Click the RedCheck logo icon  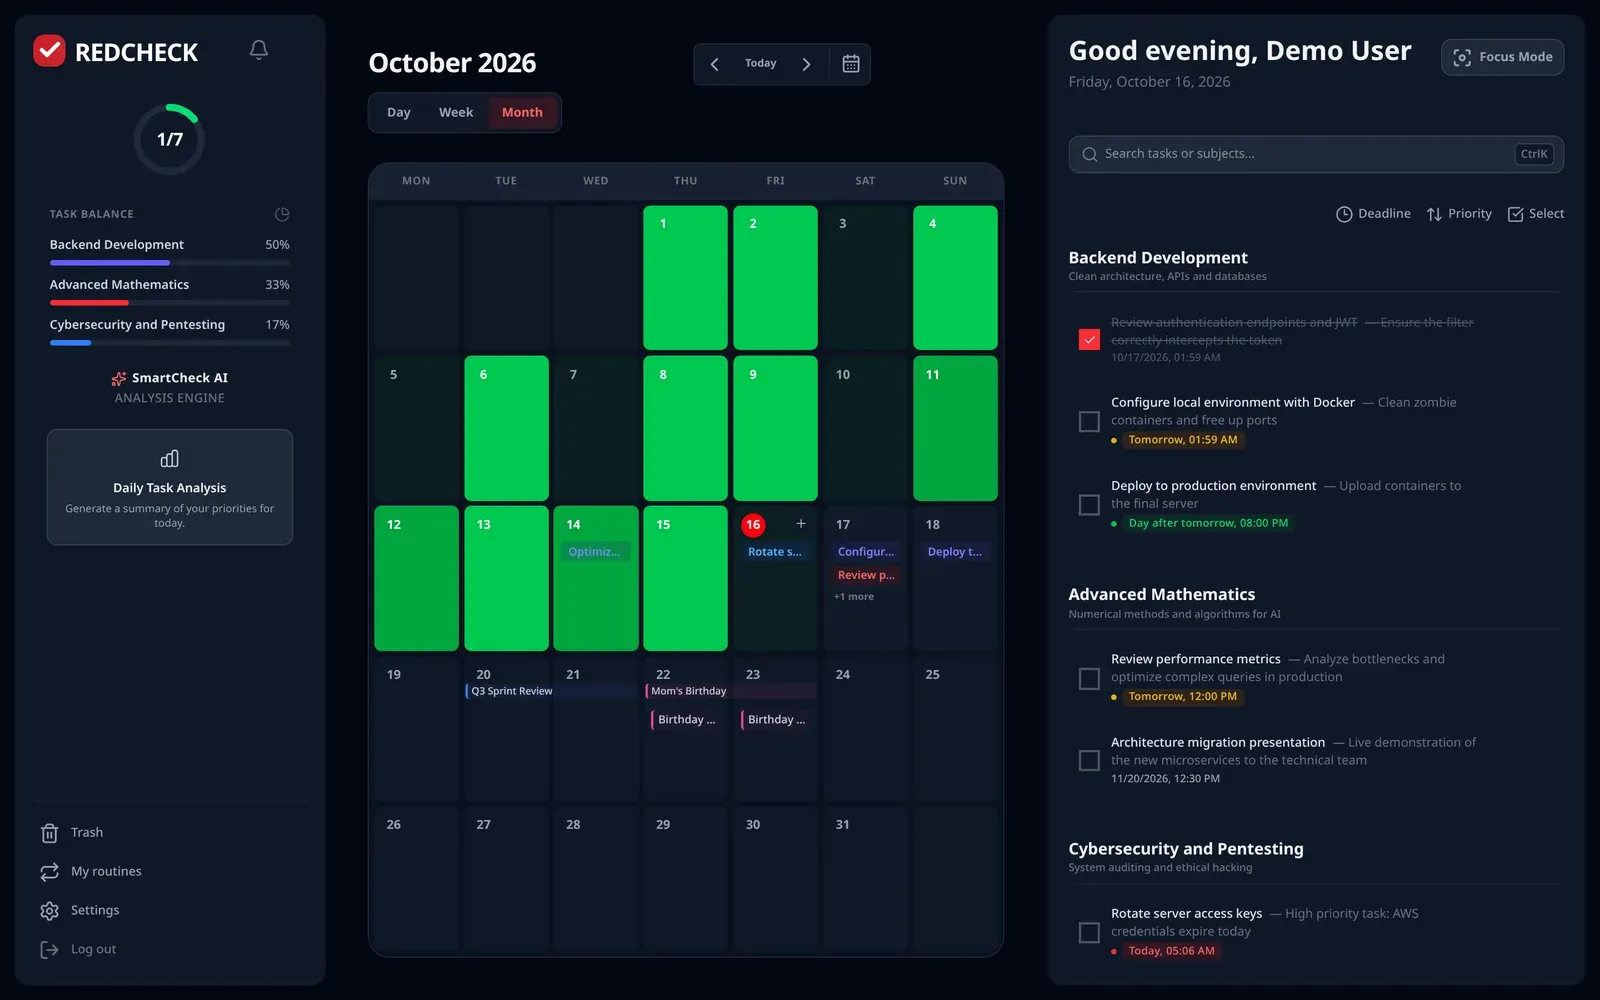pyautogui.click(x=49, y=51)
